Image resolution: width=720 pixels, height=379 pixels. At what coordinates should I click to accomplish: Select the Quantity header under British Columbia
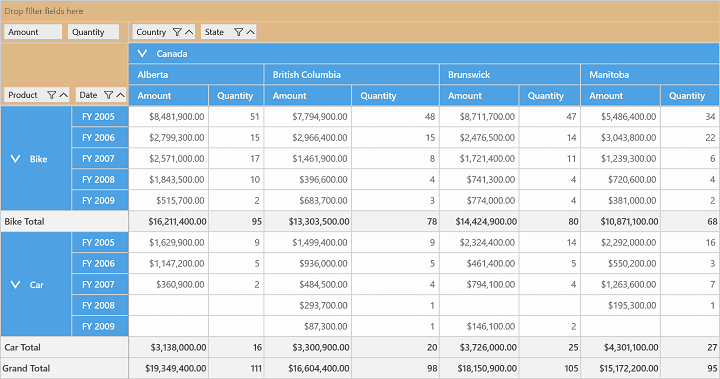pyautogui.click(x=395, y=96)
